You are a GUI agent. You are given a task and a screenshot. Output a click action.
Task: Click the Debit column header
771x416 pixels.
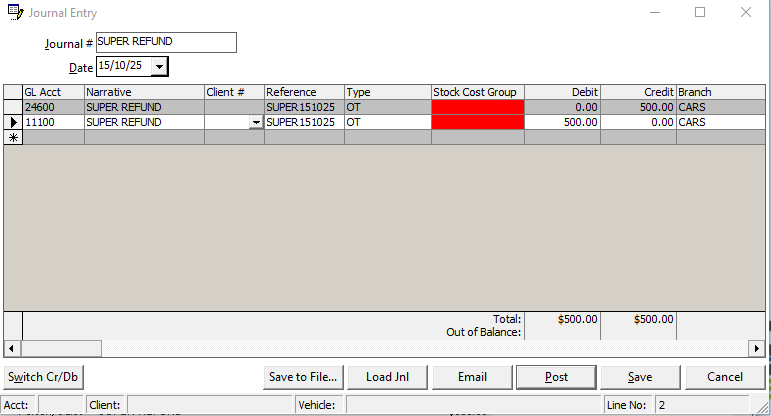point(563,92)
